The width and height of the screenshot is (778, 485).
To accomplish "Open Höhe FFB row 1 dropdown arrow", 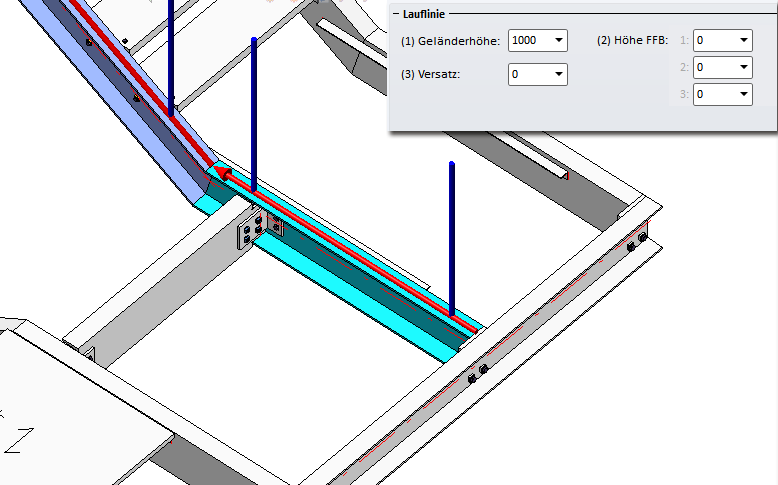I will coord(744,40).
